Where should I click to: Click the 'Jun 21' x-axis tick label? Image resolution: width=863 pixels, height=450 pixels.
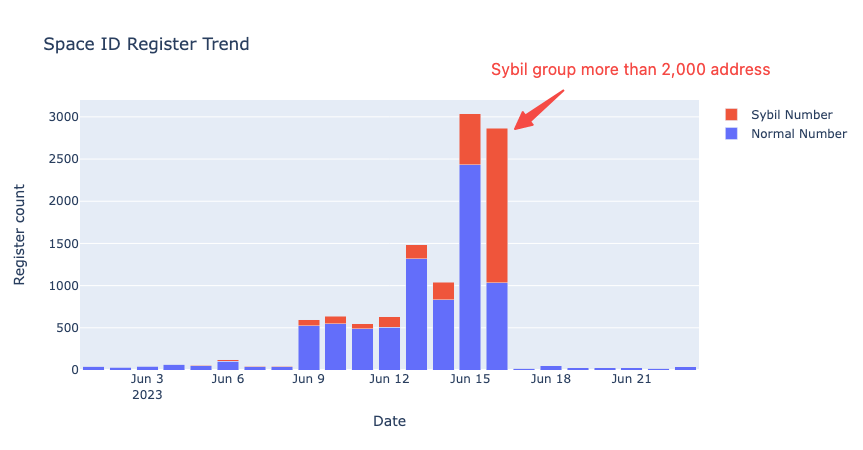tap(632, 379)
